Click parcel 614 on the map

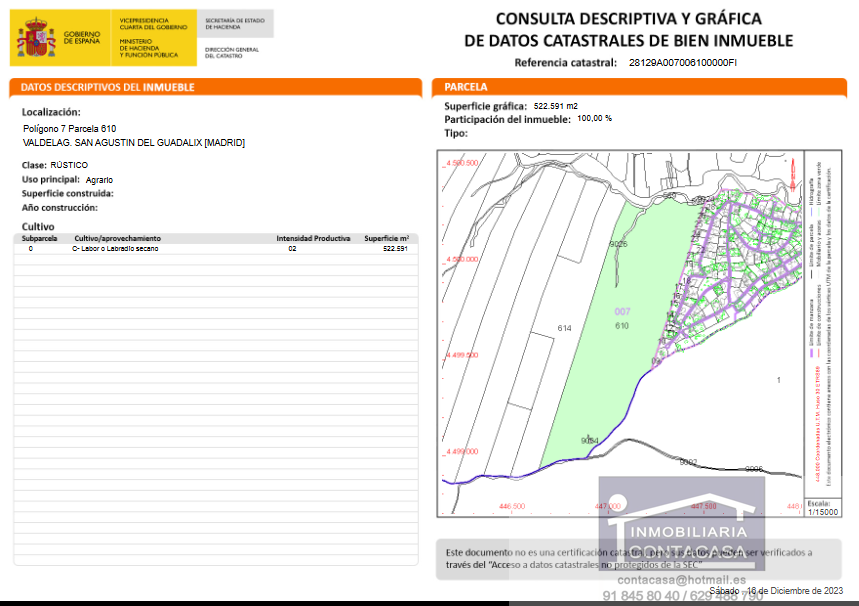[563, 328]
